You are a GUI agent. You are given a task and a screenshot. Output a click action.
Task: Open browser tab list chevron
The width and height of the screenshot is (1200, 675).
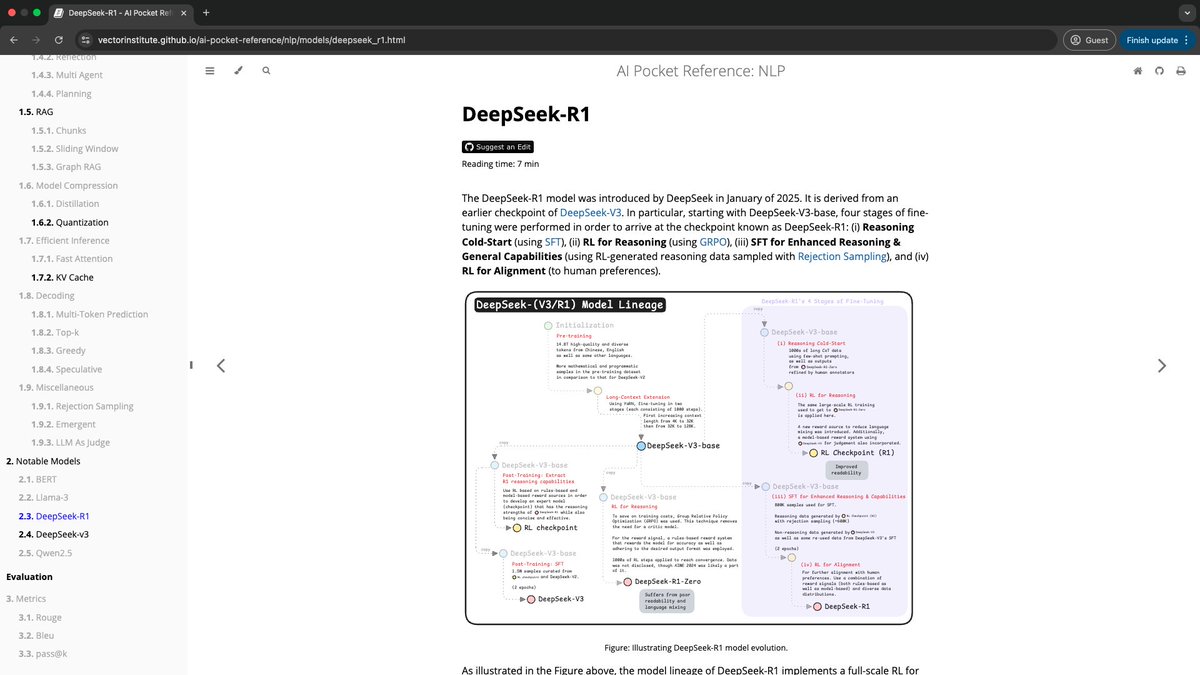pyautogui.click(x=1185, y=13)
